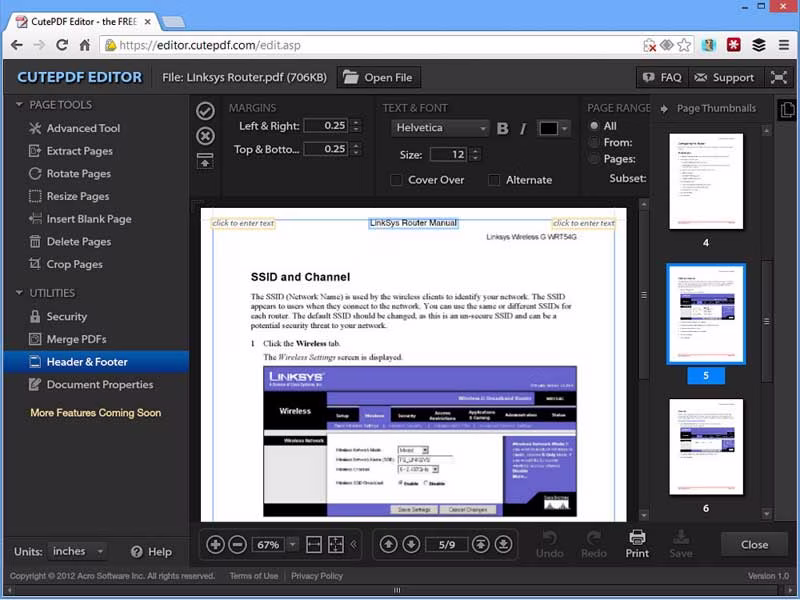800x600 pixels.
Task: Collapse the PAGE TOOLS section
Action: click(19, 105)
